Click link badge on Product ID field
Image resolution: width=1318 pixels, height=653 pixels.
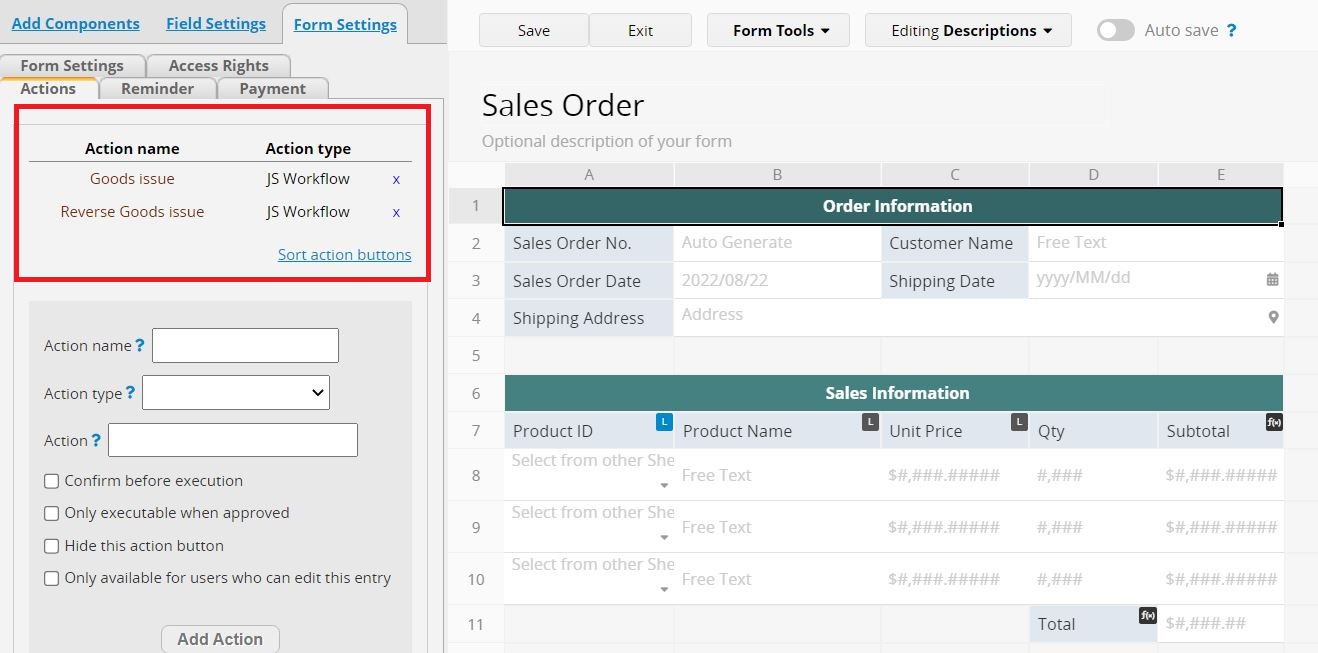pyautogui.click(x=664, y=422)
